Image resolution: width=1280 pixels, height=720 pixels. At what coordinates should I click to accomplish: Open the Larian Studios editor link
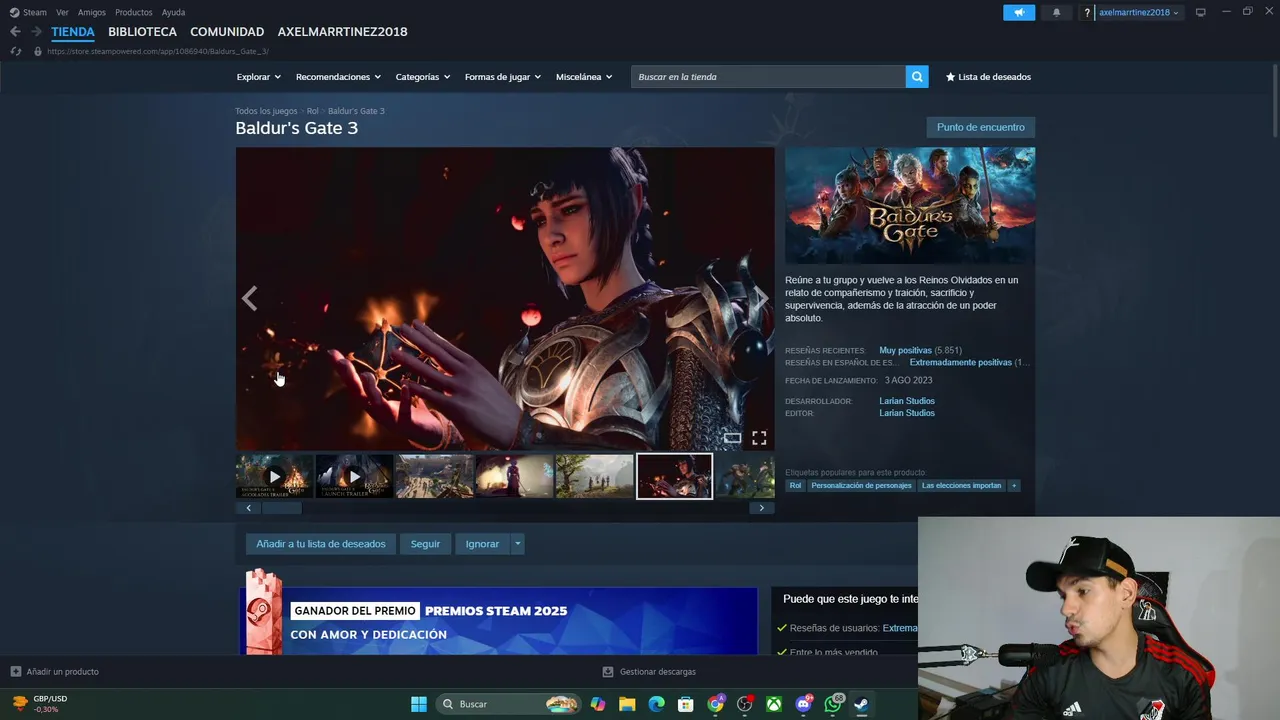click(907, 413)
